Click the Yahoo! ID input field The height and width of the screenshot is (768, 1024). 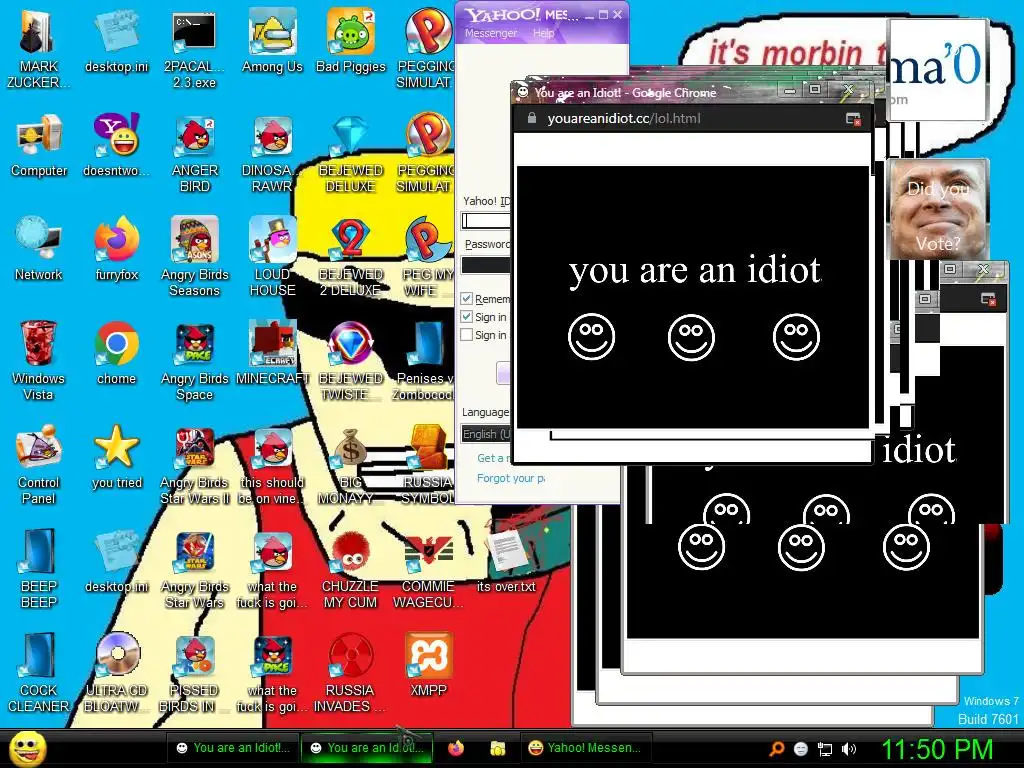point(486,221)
